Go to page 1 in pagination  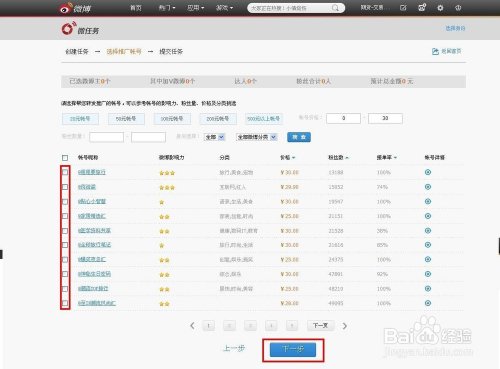click(x=208, y=326)
